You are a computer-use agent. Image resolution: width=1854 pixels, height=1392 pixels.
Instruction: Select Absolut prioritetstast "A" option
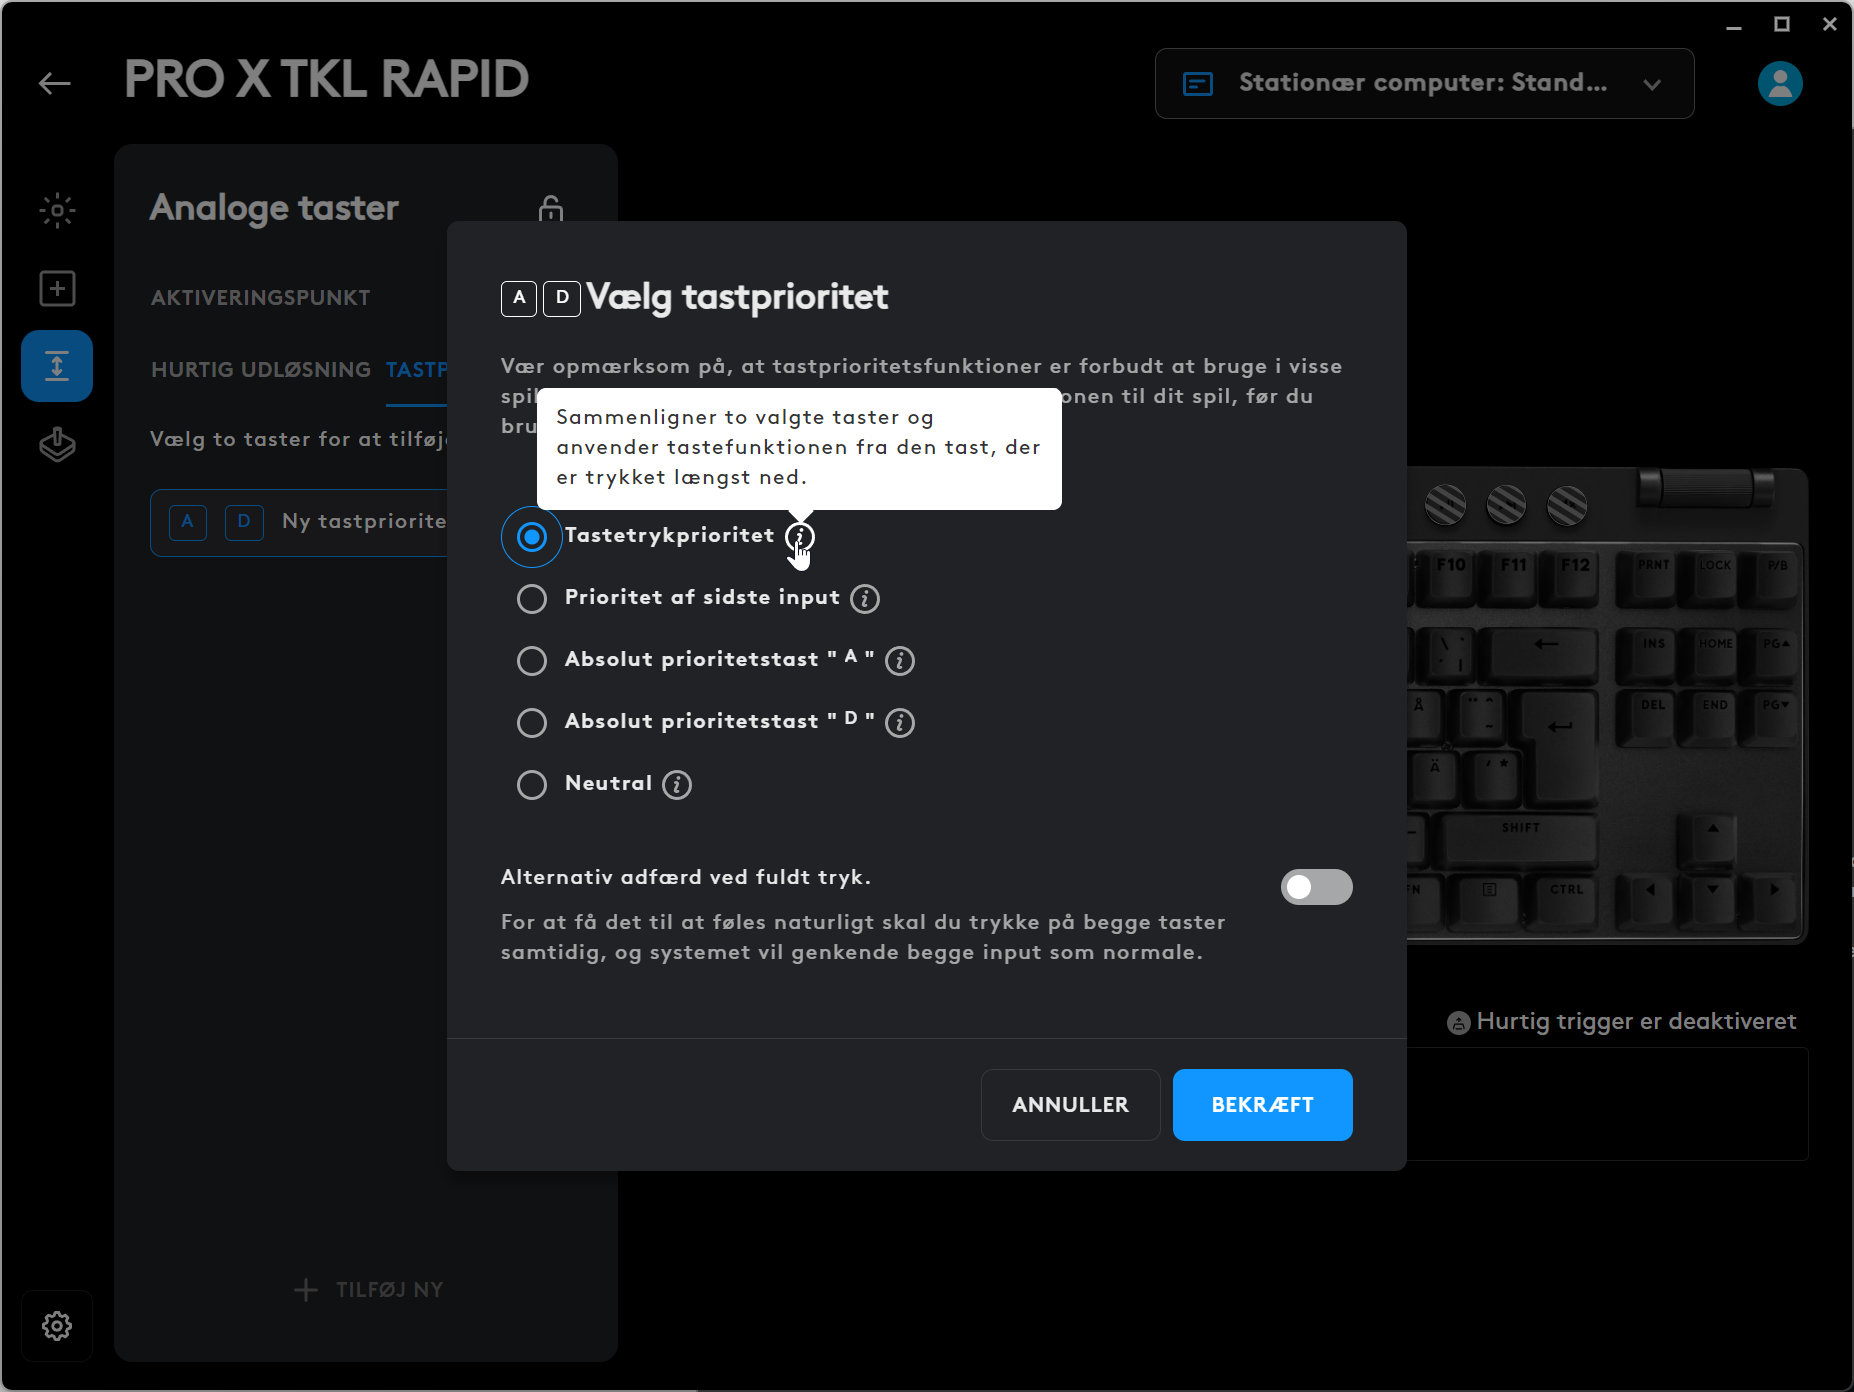[x=532, y=661]
